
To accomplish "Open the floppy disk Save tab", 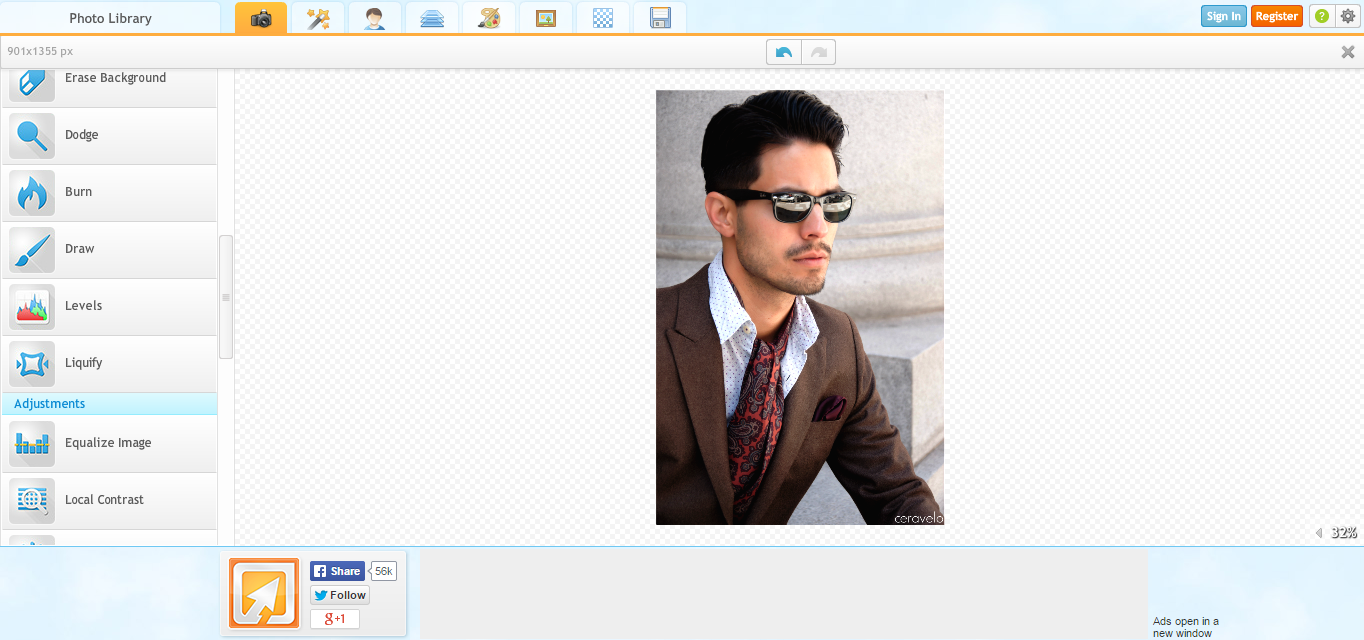I will [x=660, y=18].
